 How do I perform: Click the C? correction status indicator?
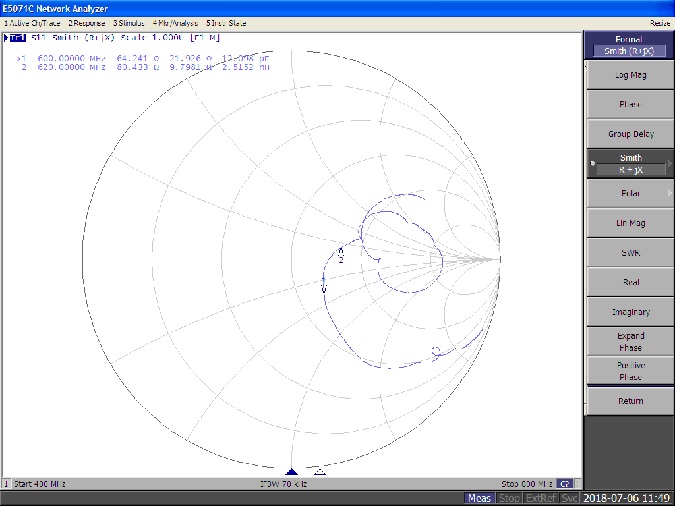click(x=564, y=484)
